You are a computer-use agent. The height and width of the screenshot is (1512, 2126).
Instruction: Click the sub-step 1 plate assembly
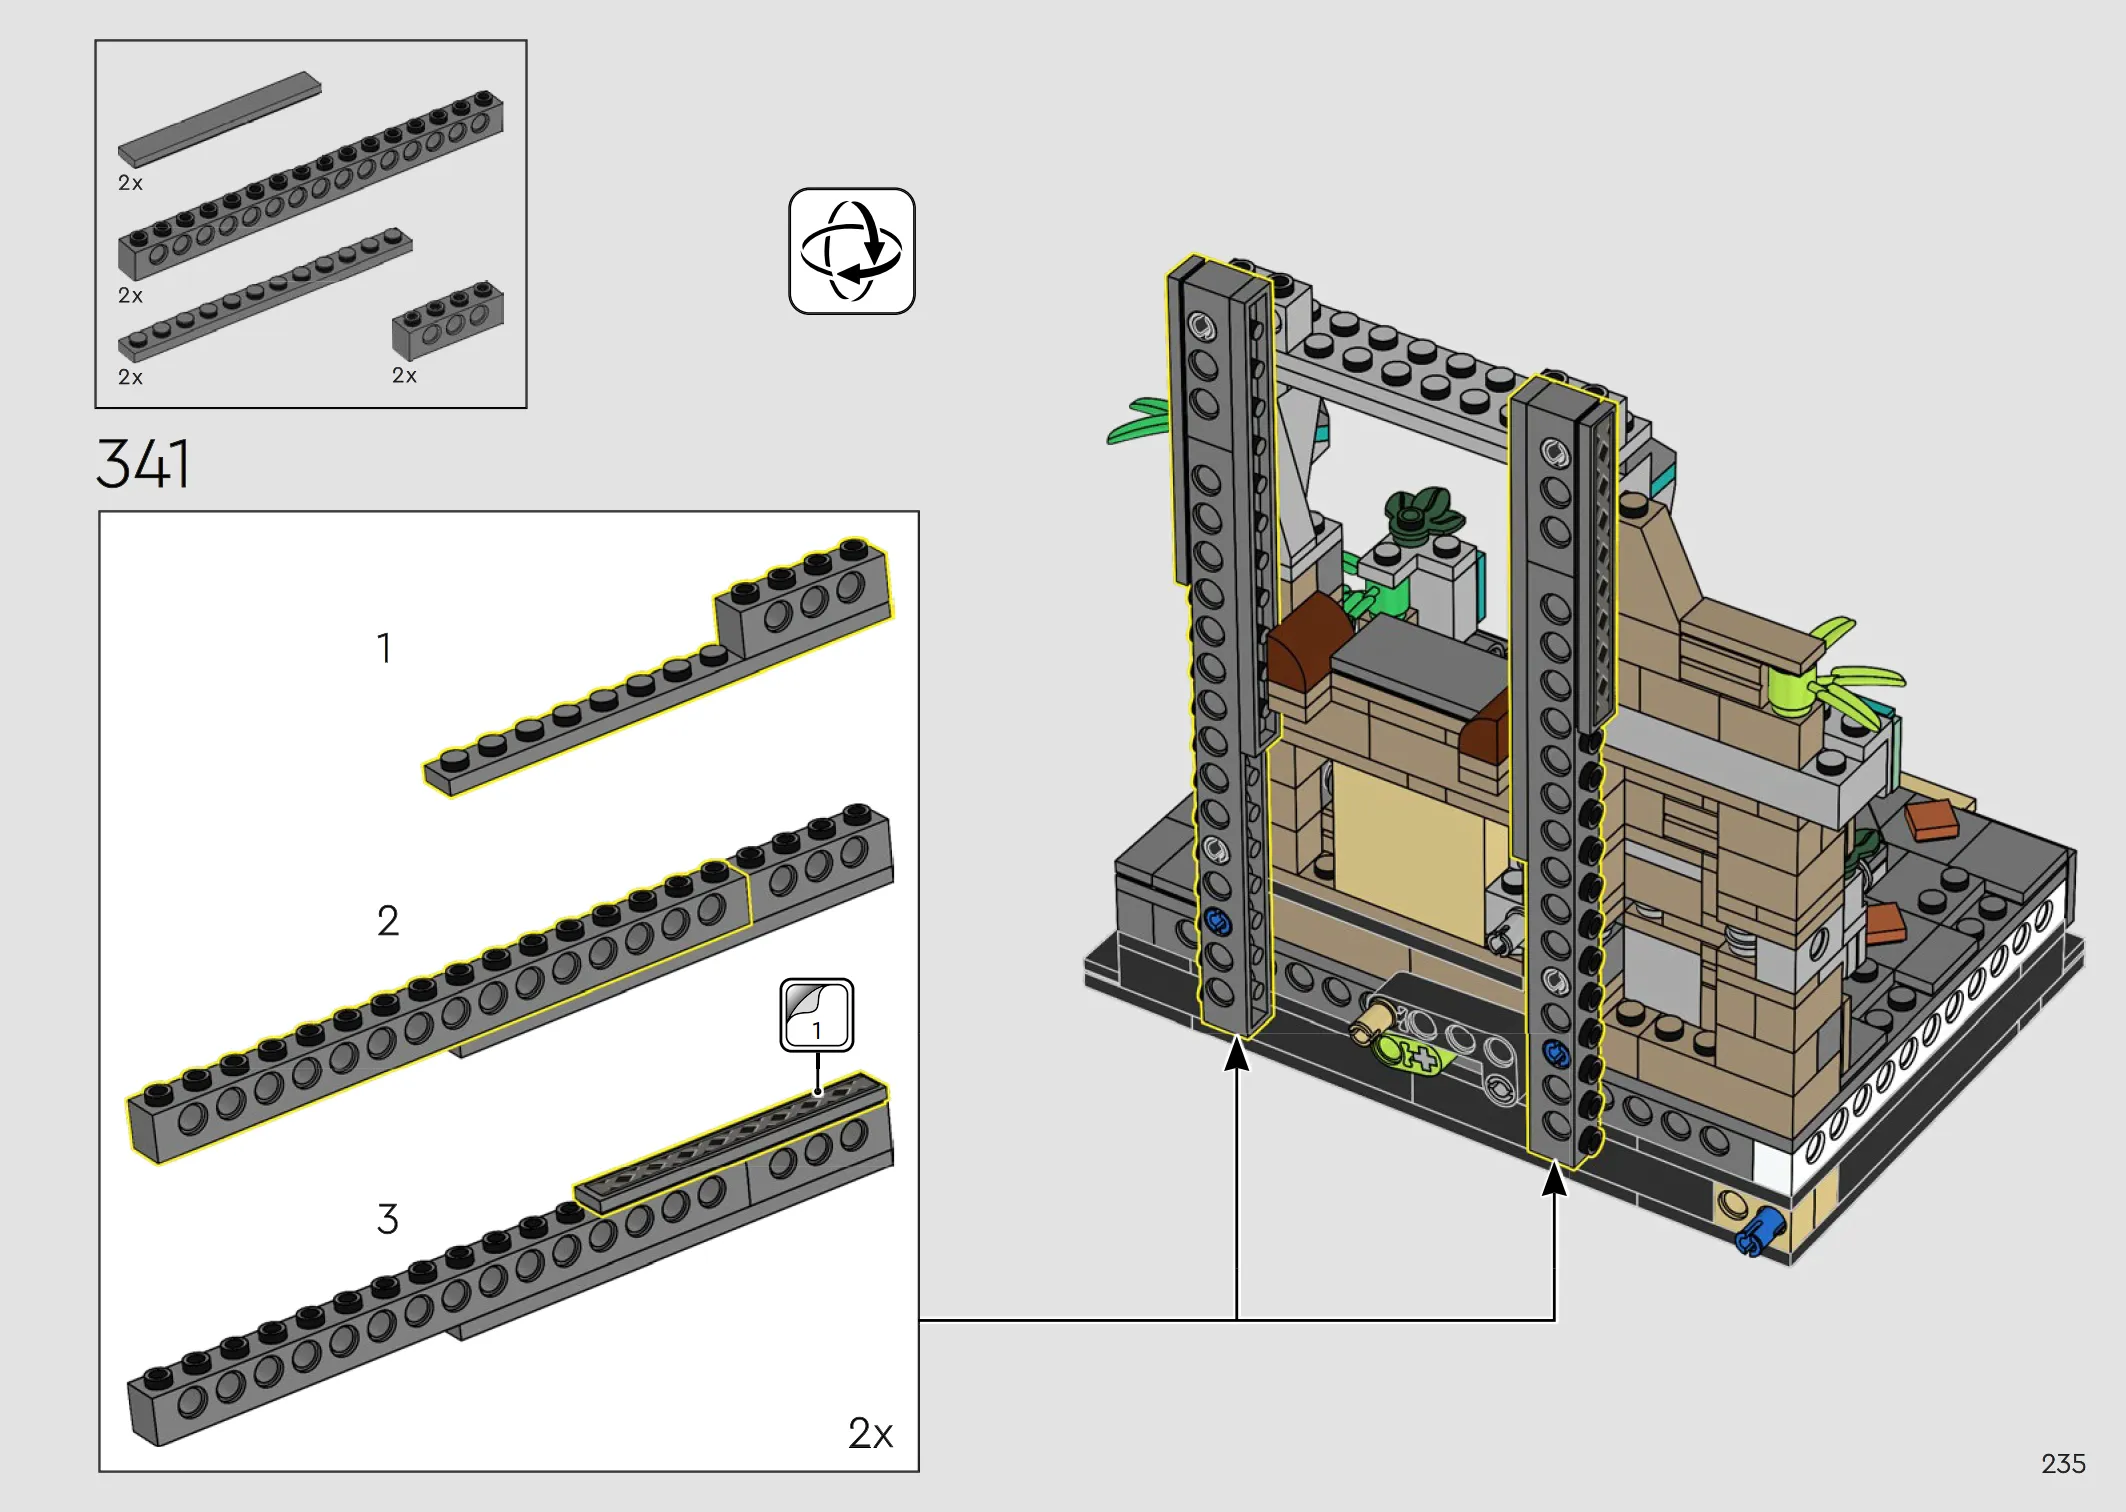[657, 667]
